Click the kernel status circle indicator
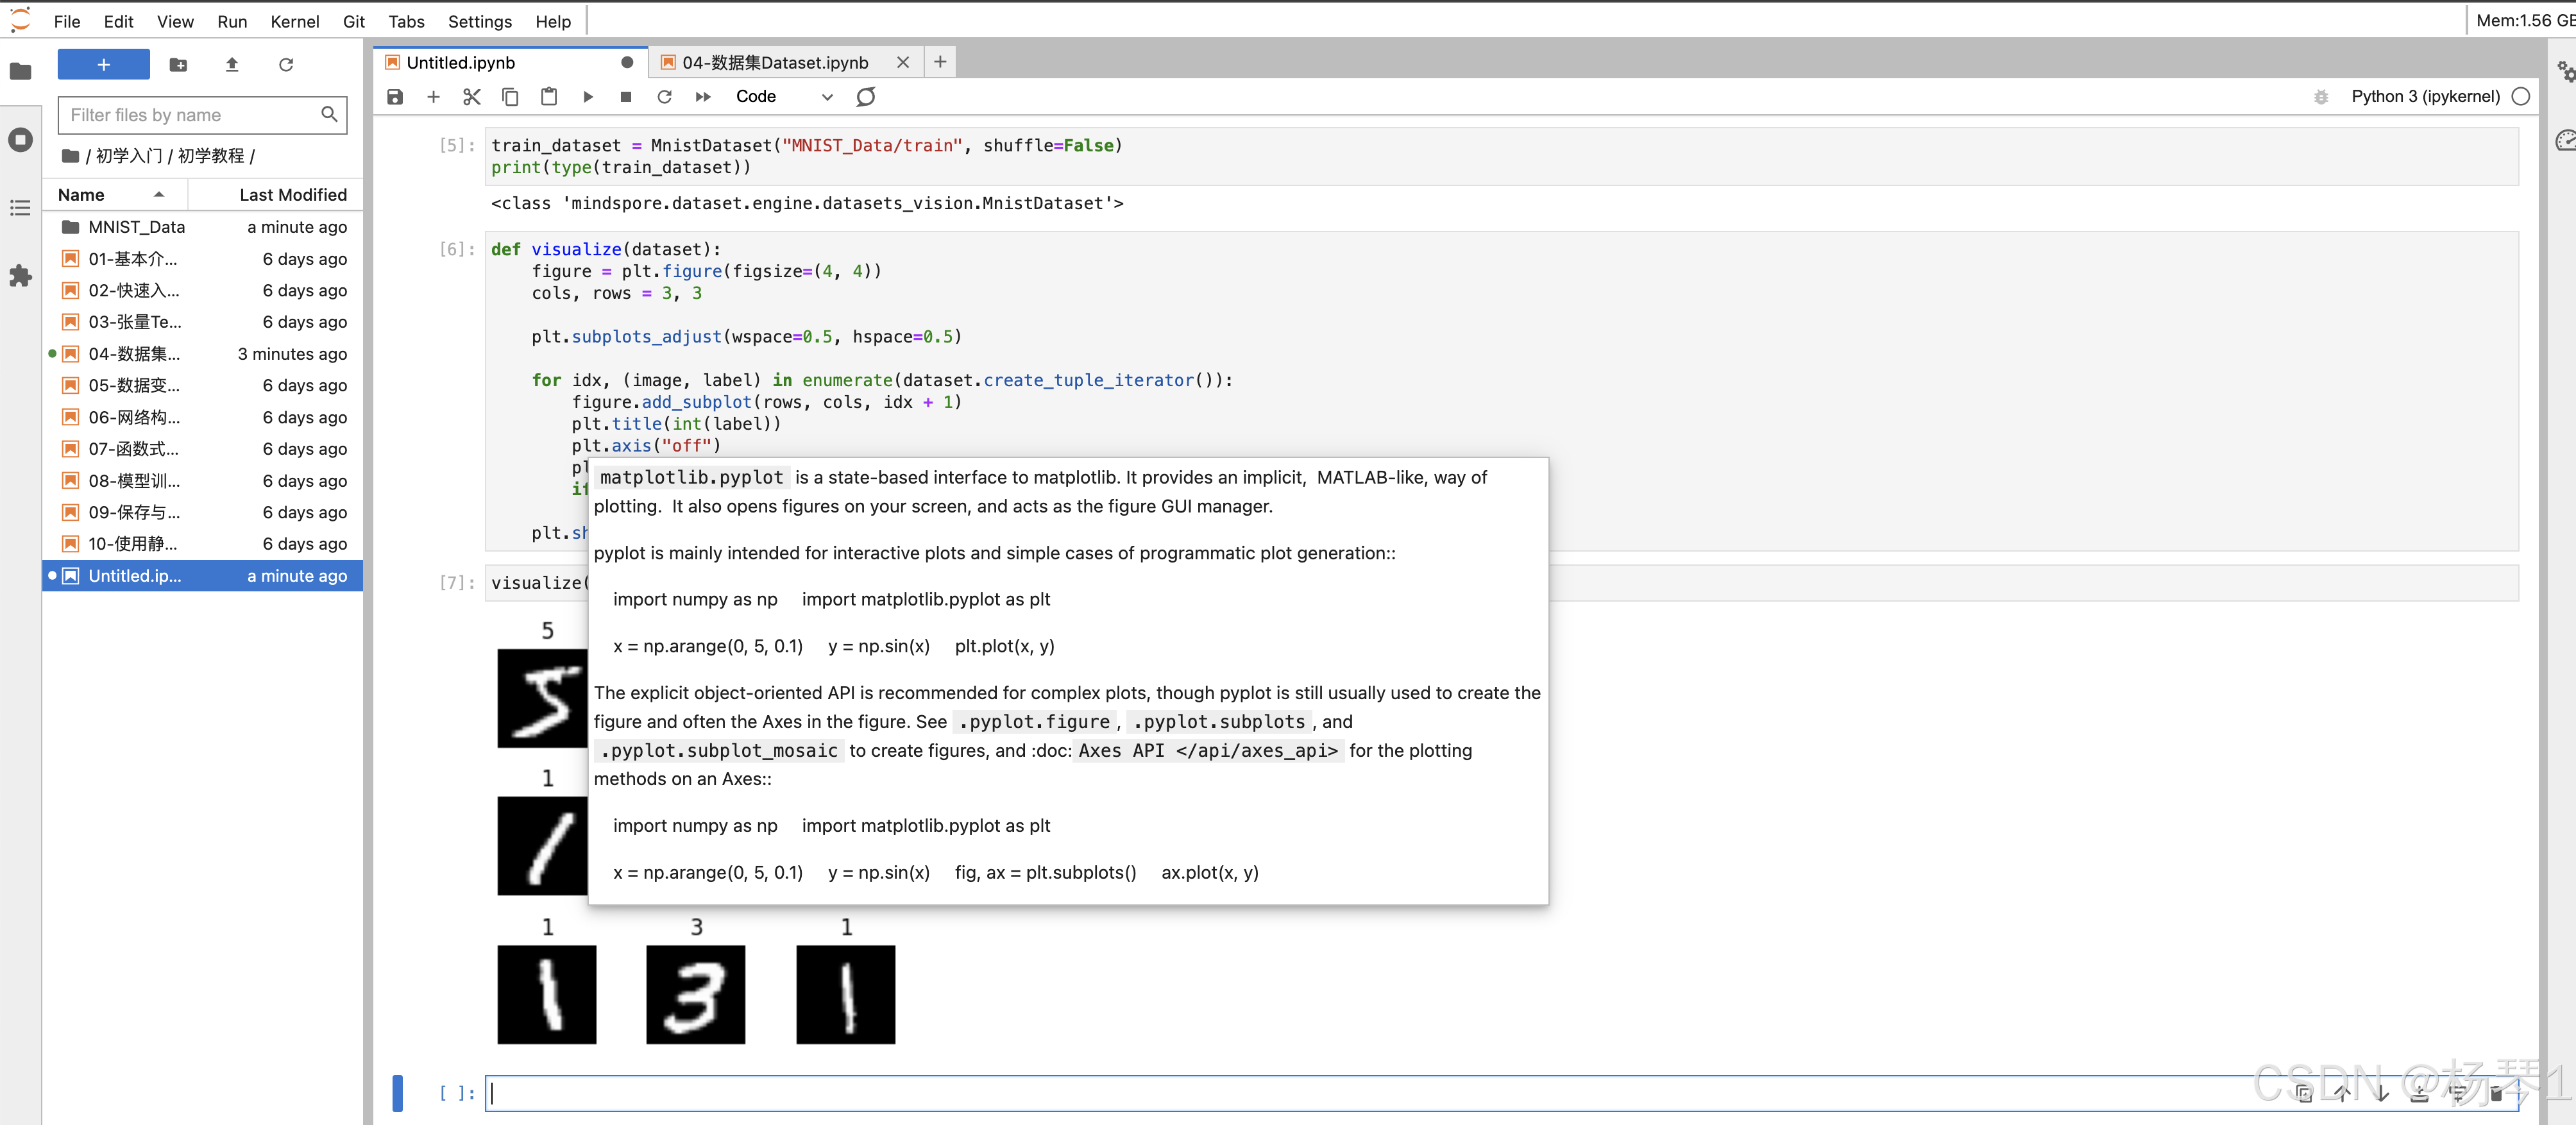 tap(2521, 97)
